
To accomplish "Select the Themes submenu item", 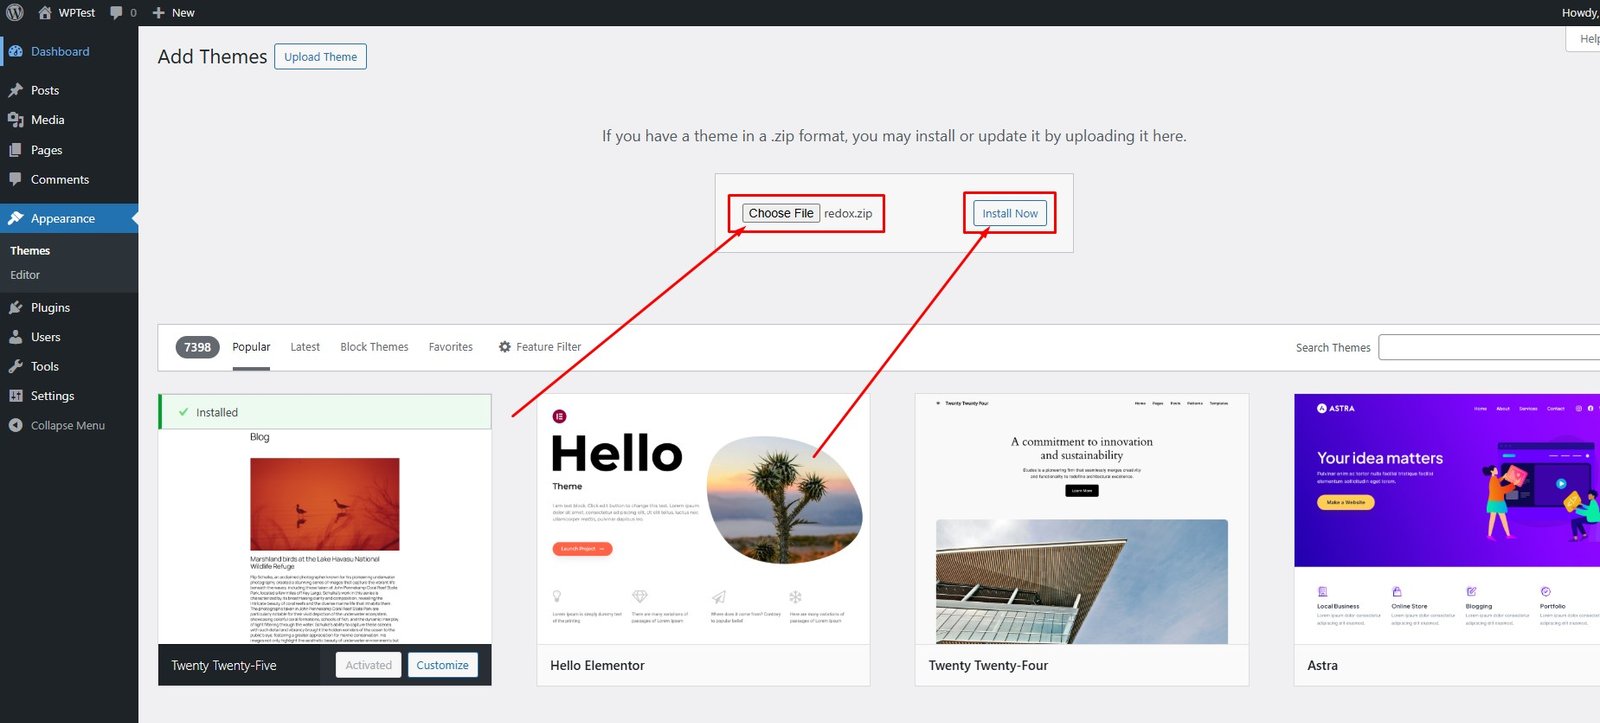I will [30, 251].
